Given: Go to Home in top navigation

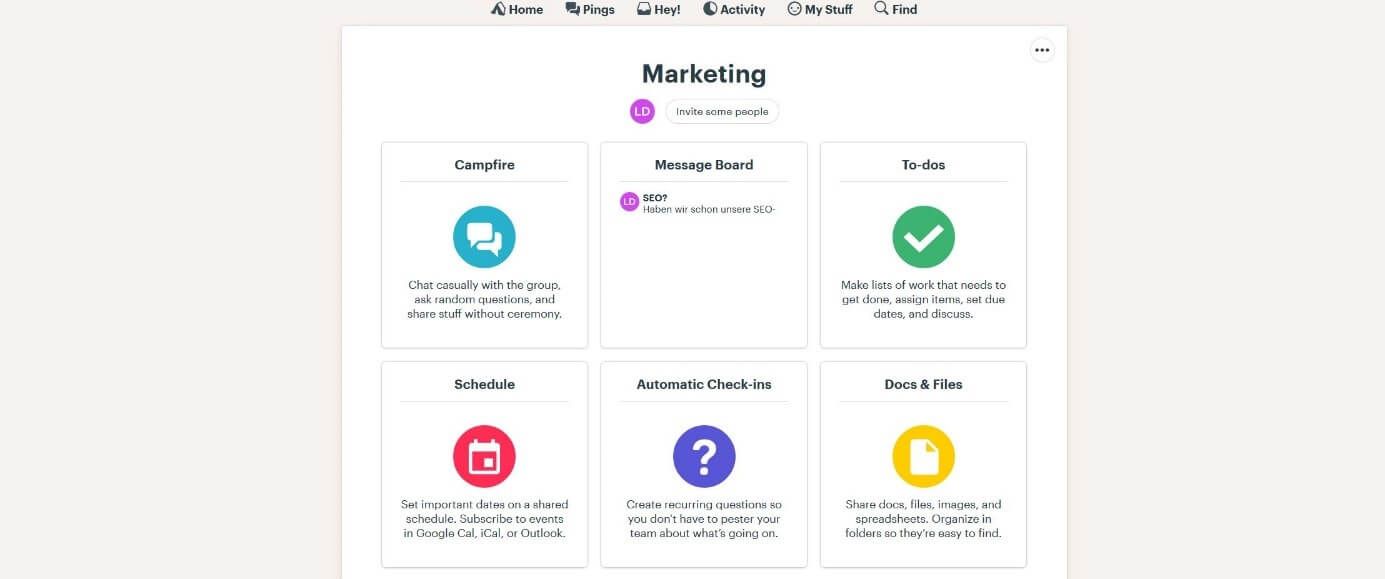Looking at the screenshot, I should (517, 9).
